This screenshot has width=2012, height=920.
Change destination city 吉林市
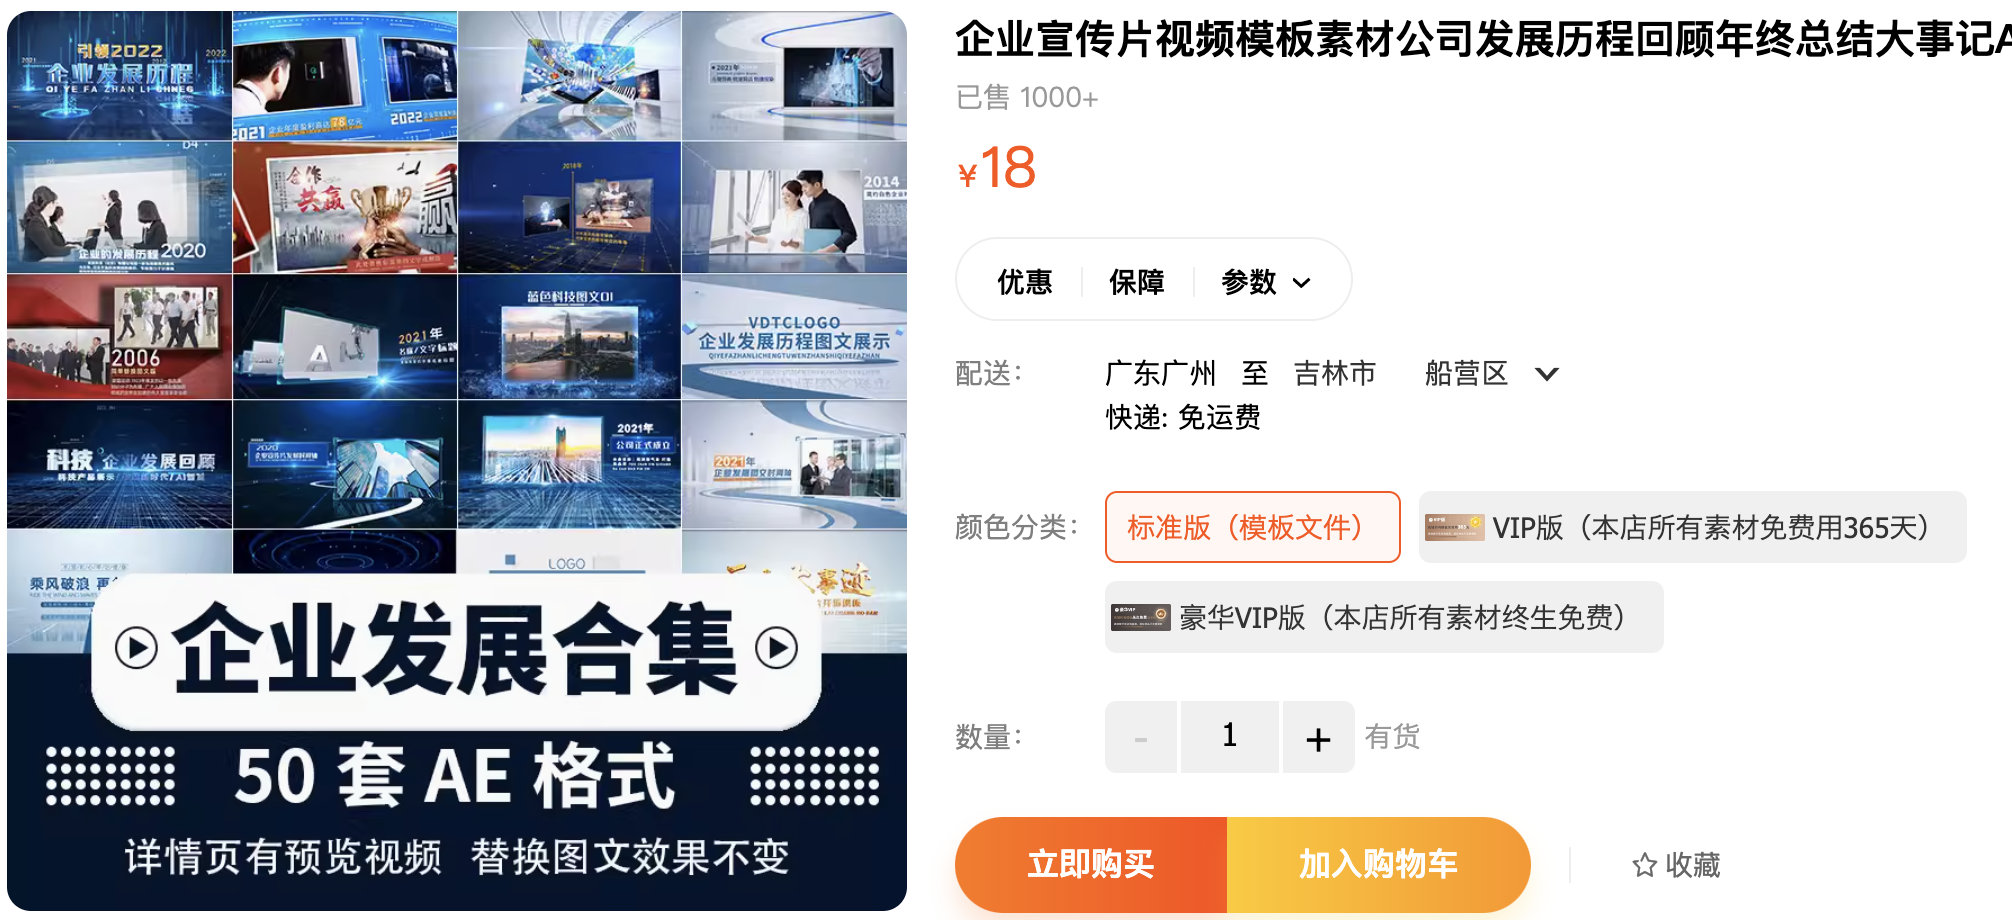tap(1334, 374)
